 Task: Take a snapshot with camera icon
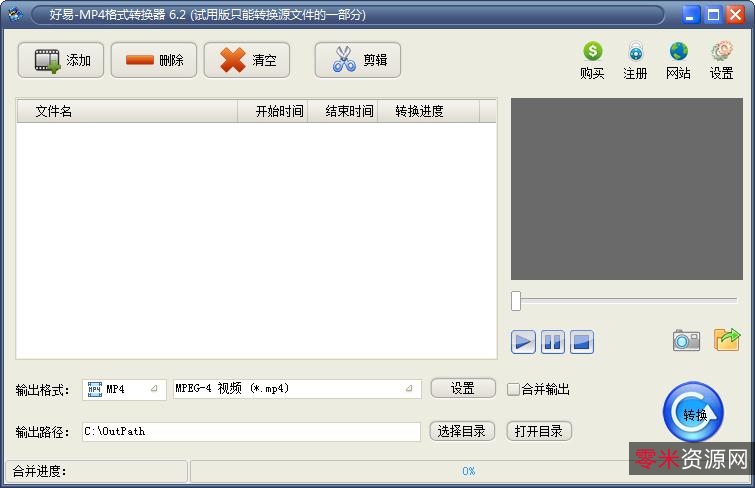coord(686,340)
